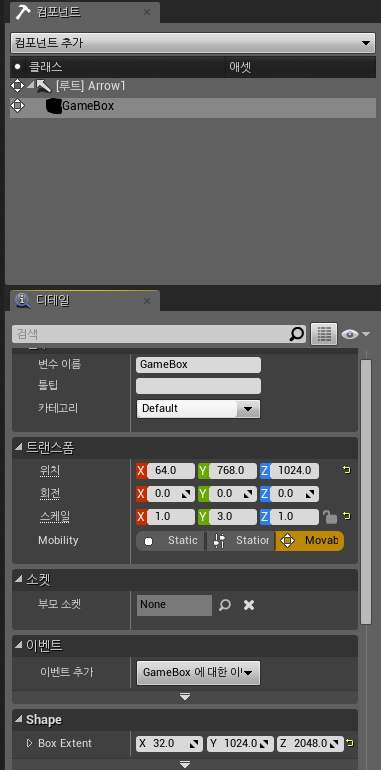Screen dimensions: 381x770
Task: Click the mobility icon beside GameBox
Action: tap(17, 106)
